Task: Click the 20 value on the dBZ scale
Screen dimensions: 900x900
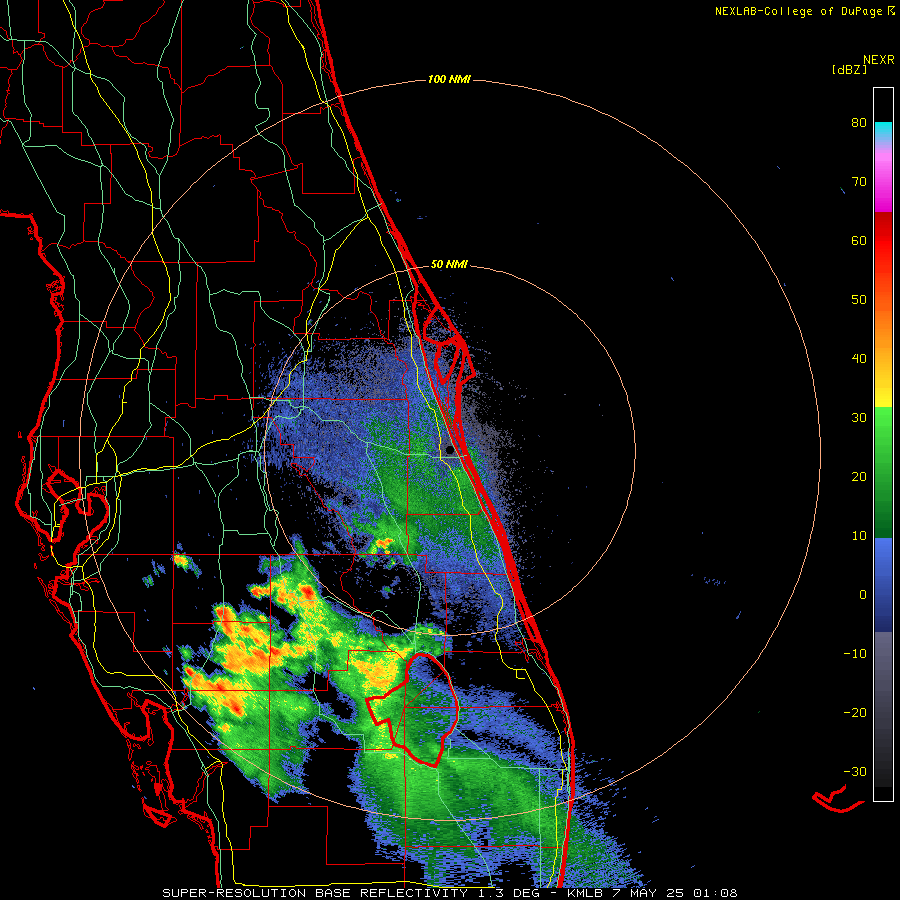Action: coord(859,477)
